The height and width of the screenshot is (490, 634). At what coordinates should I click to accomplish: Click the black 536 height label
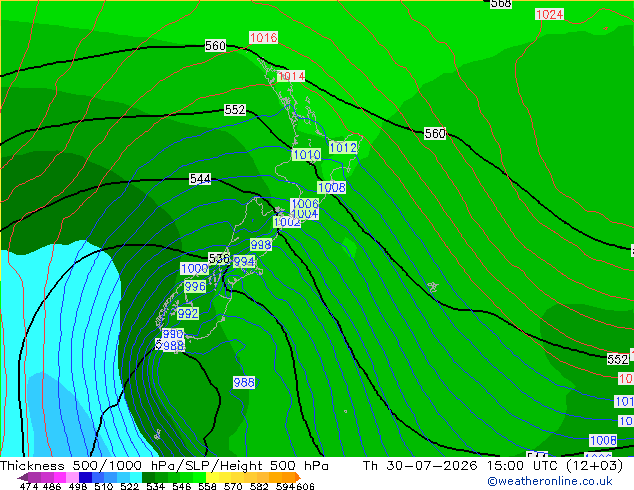tap(219, 258)
